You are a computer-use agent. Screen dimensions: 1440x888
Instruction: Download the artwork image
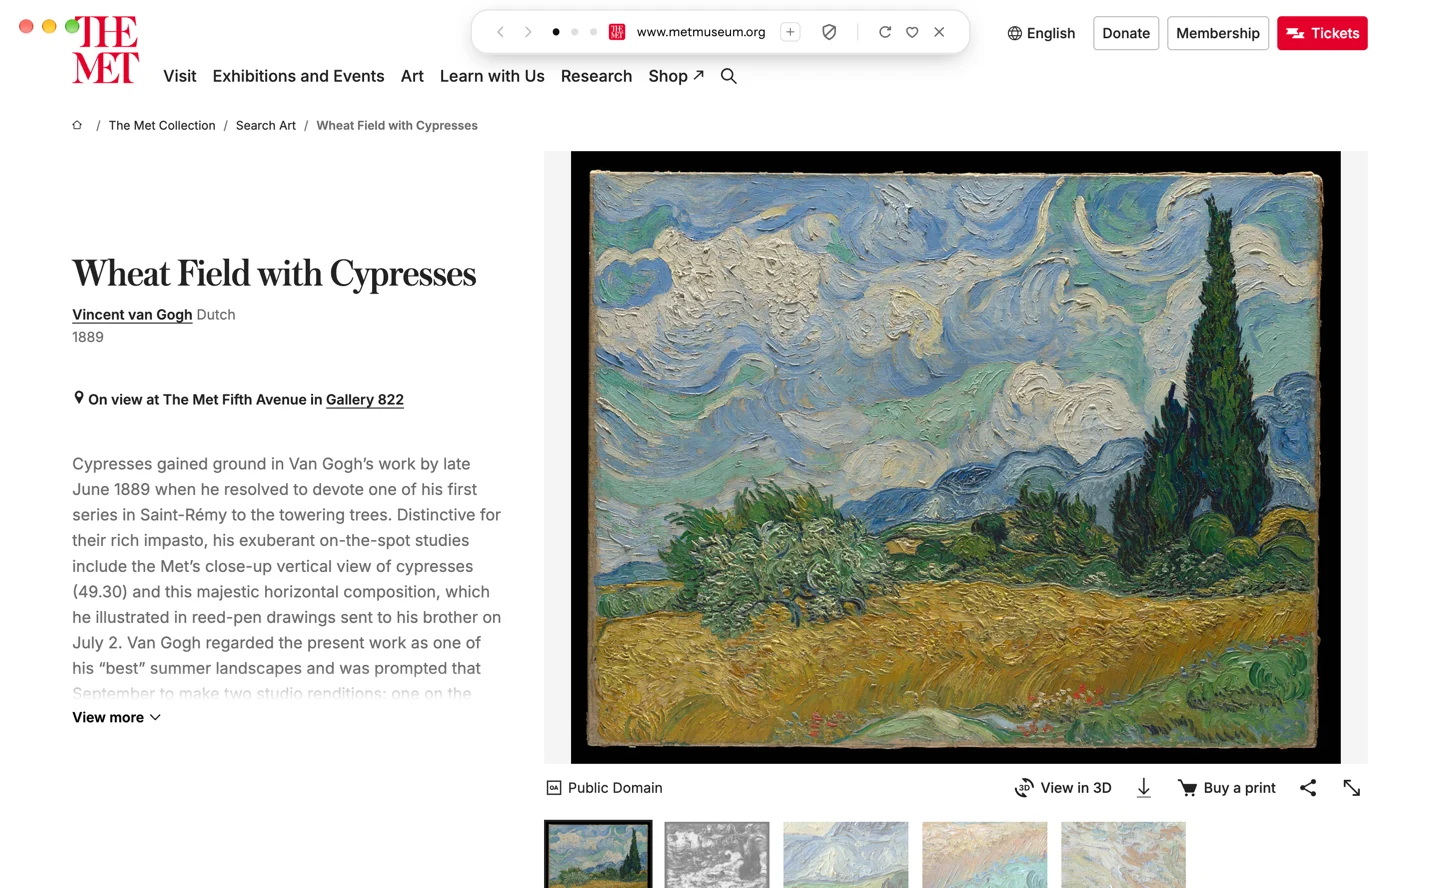[1144, 788]
